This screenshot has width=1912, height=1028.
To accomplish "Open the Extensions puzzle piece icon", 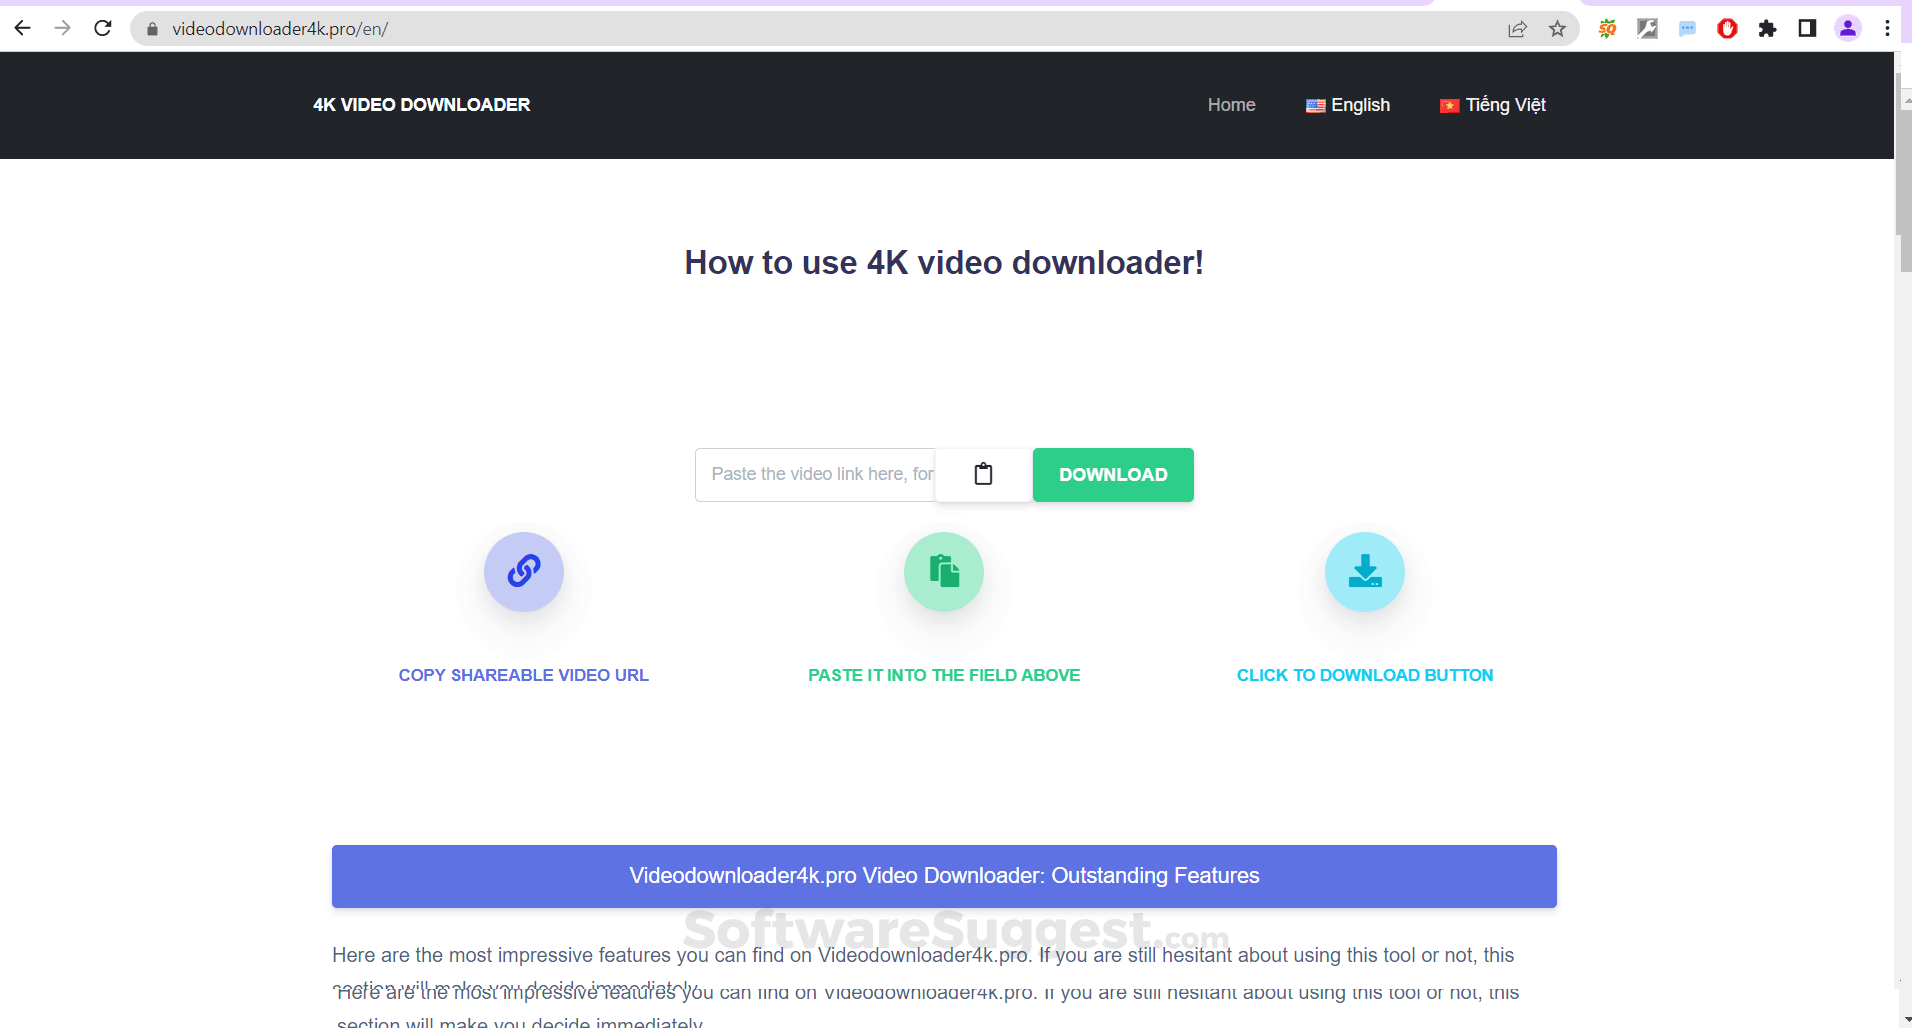I will click(1768, 28).
